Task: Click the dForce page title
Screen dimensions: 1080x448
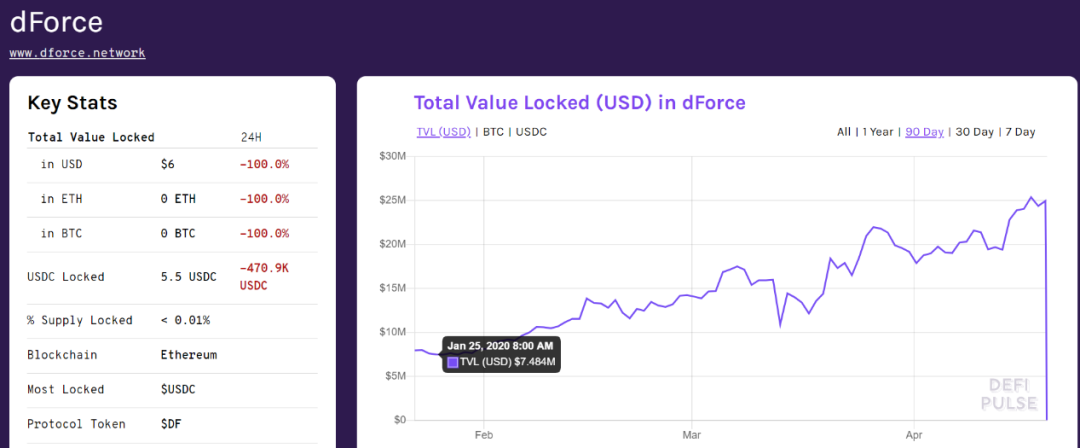Action: pyautogui.click(x=56, y=22)
